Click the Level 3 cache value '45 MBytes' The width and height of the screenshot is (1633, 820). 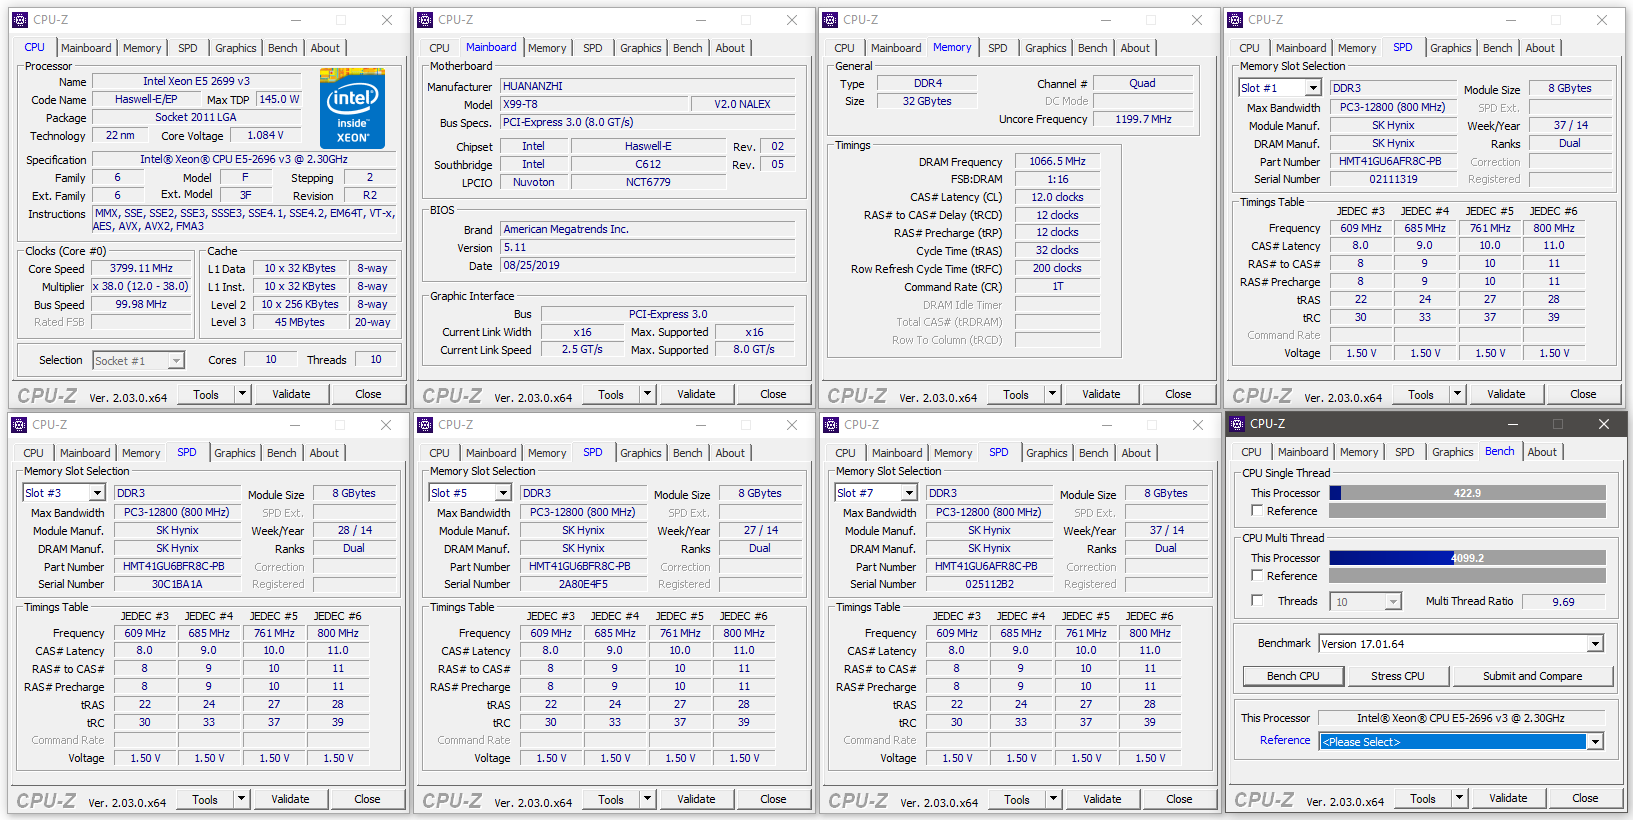click(x=300, y=323)
